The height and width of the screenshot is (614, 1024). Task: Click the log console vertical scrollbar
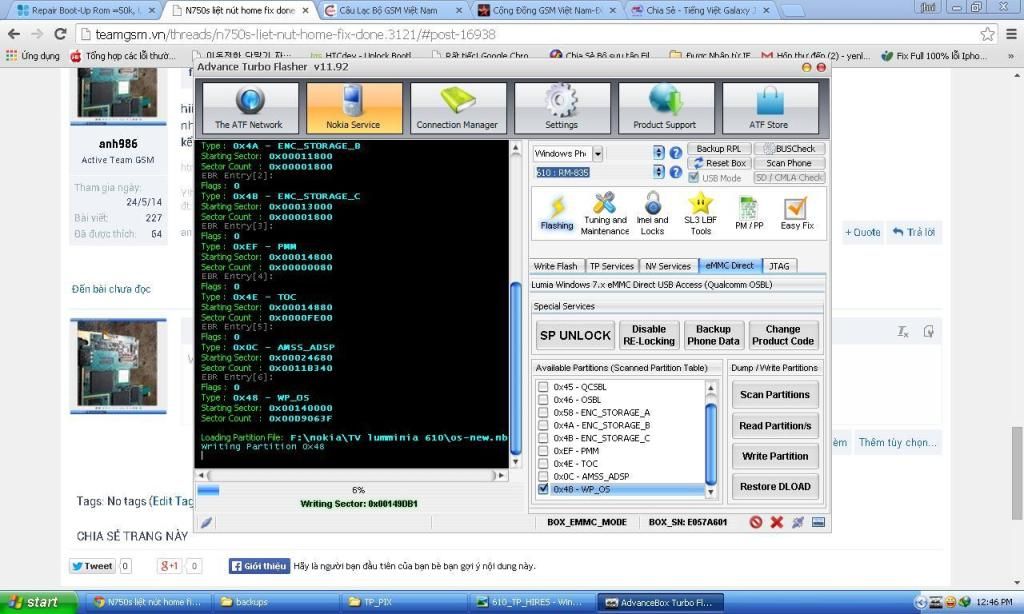pos(515,304)
